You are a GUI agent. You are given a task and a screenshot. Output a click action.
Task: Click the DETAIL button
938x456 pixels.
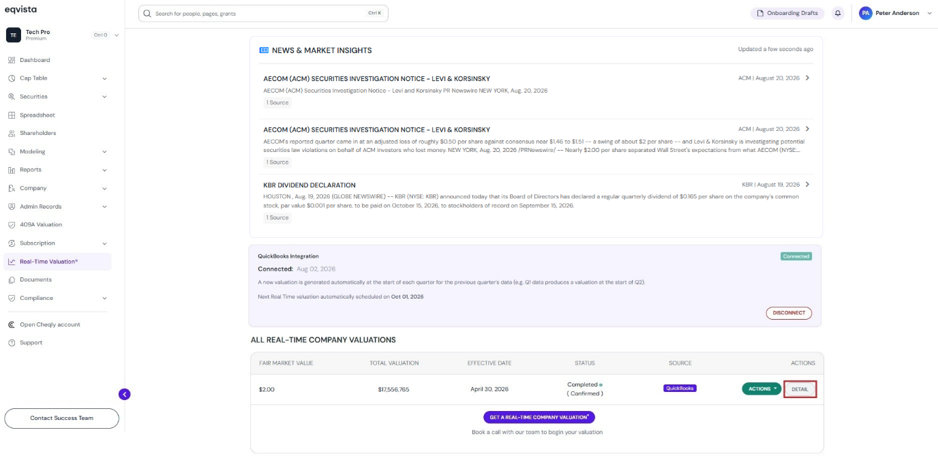pyautogui.click(x=800, y=389)
